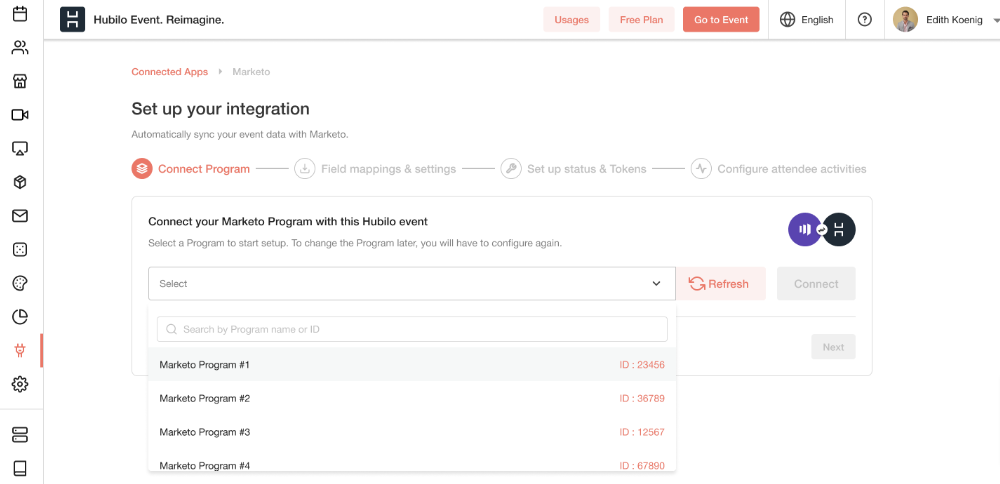Click the Go to Event button
Image resolution: width=1000 pixels, height=484 pixels.
pos(721,20)
